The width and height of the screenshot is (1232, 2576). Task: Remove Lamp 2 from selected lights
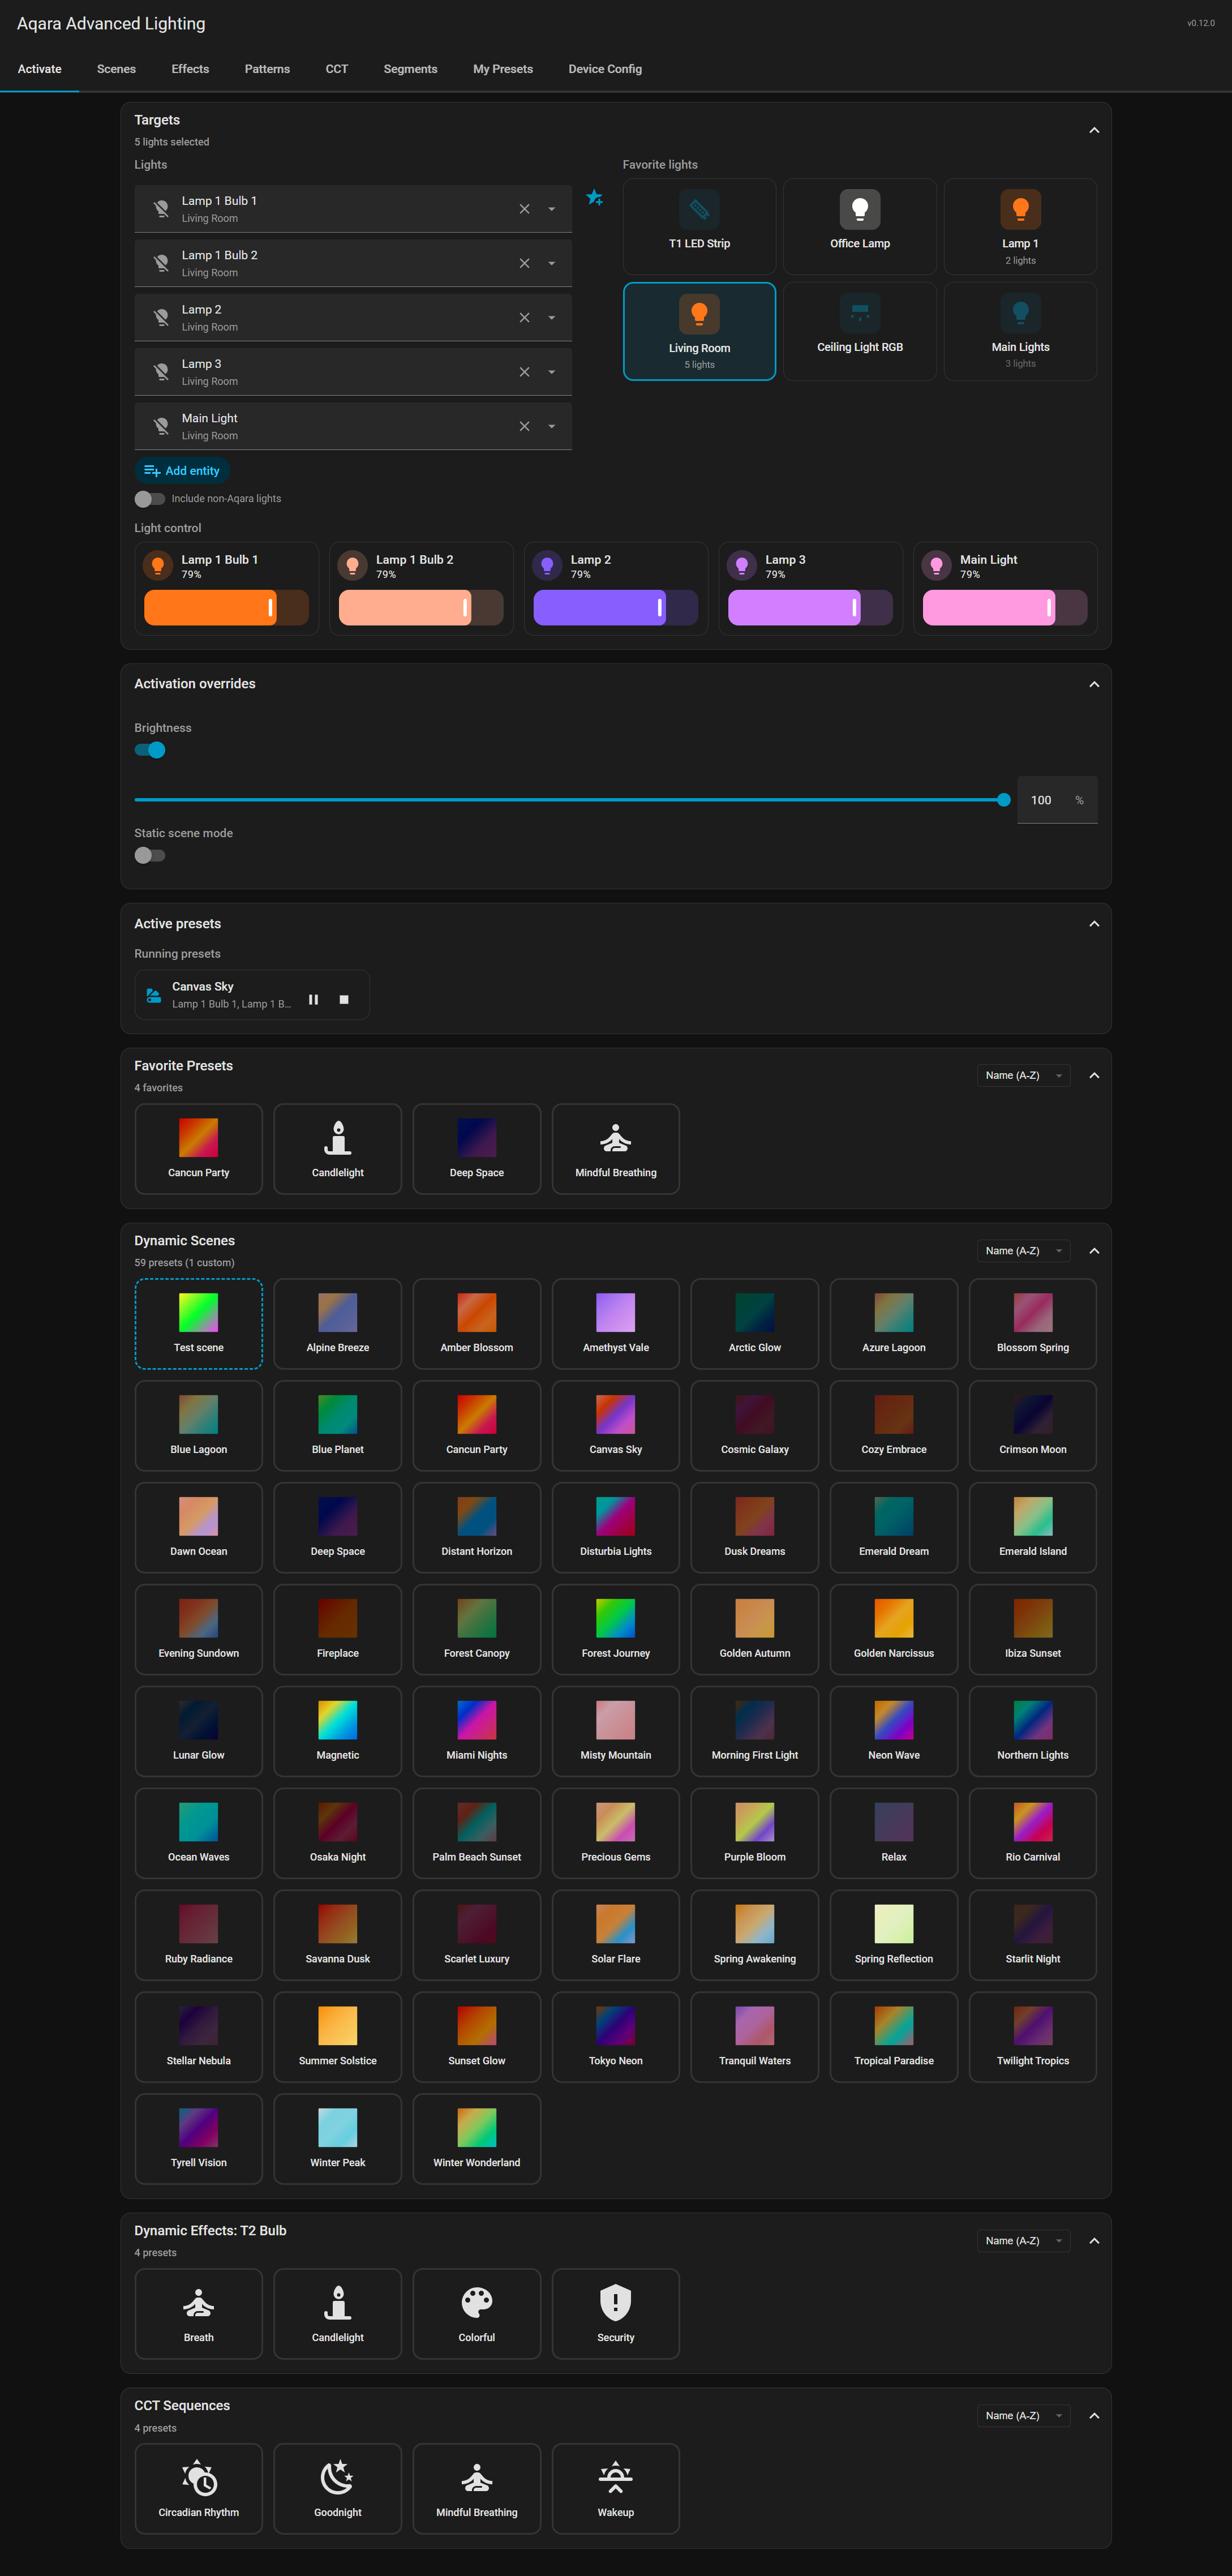tap(524, 318)
